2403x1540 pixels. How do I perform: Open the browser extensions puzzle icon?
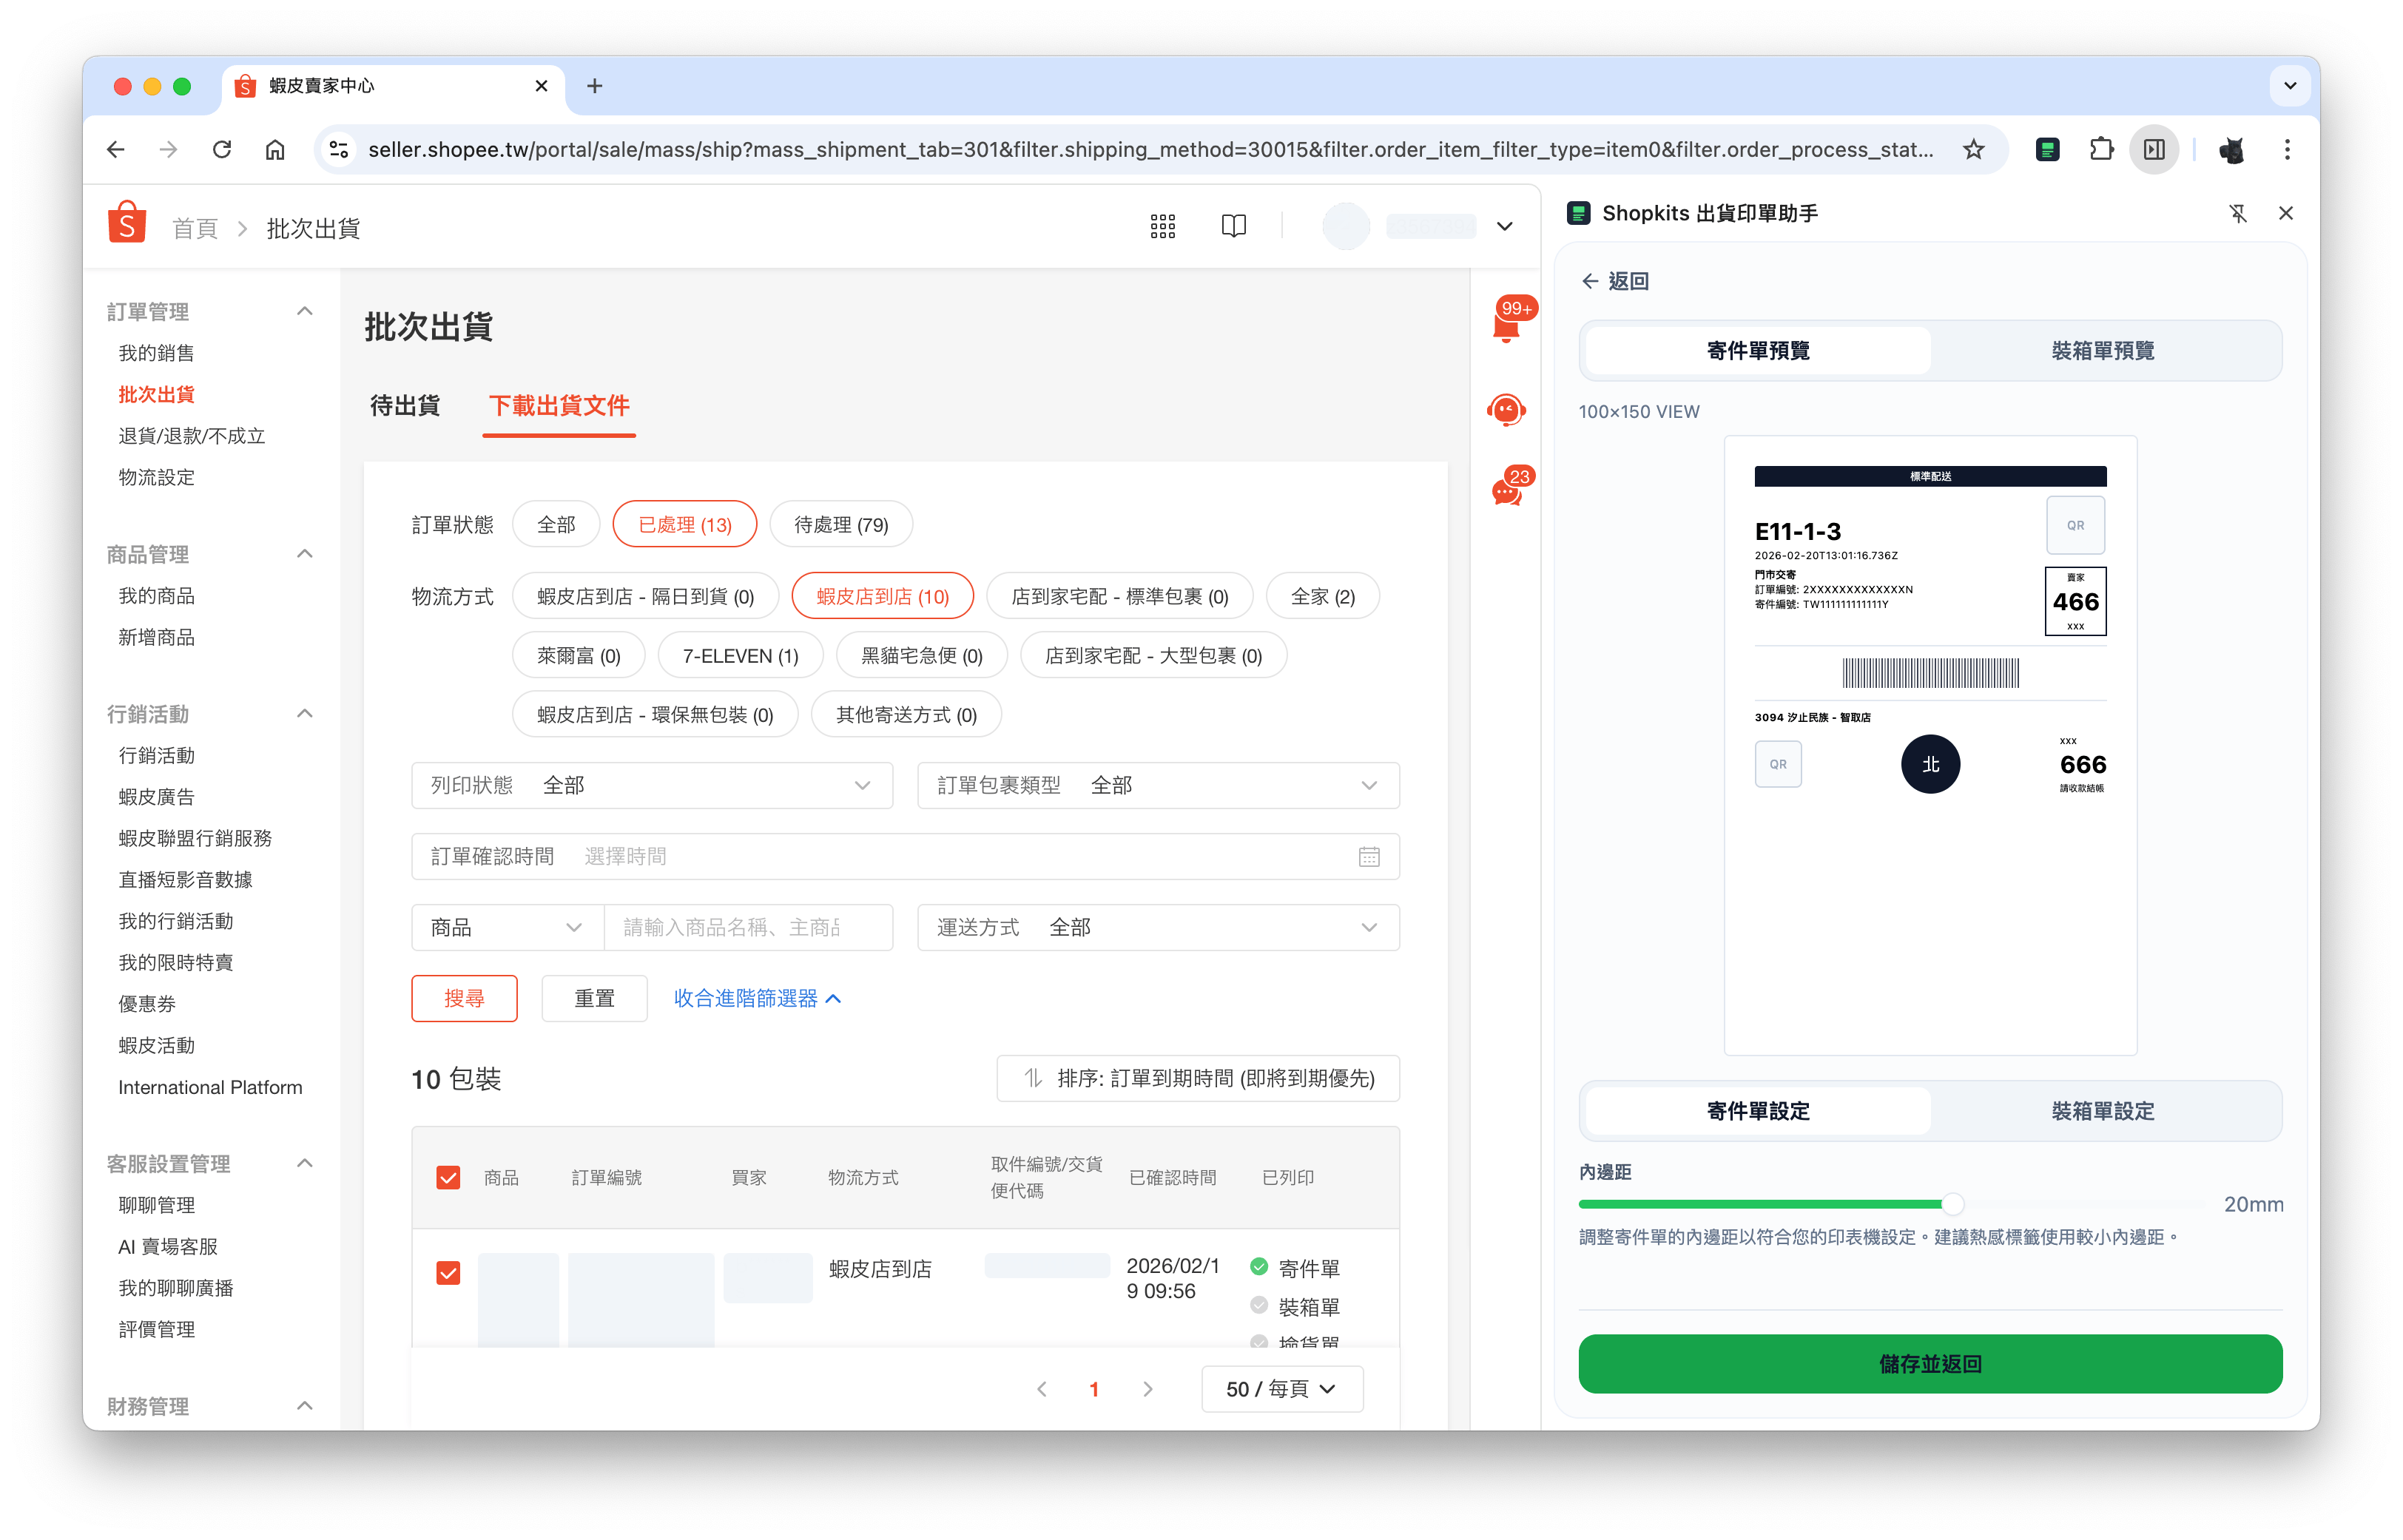pos(2101,150)
